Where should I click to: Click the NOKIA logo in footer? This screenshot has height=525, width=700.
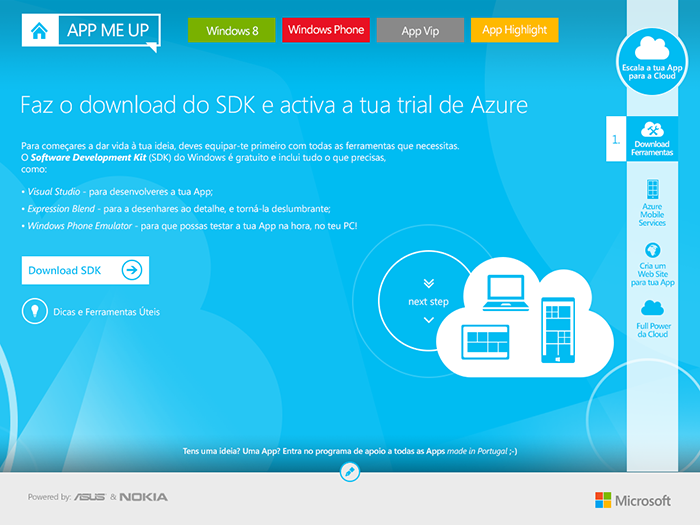[x=144, y=497]
